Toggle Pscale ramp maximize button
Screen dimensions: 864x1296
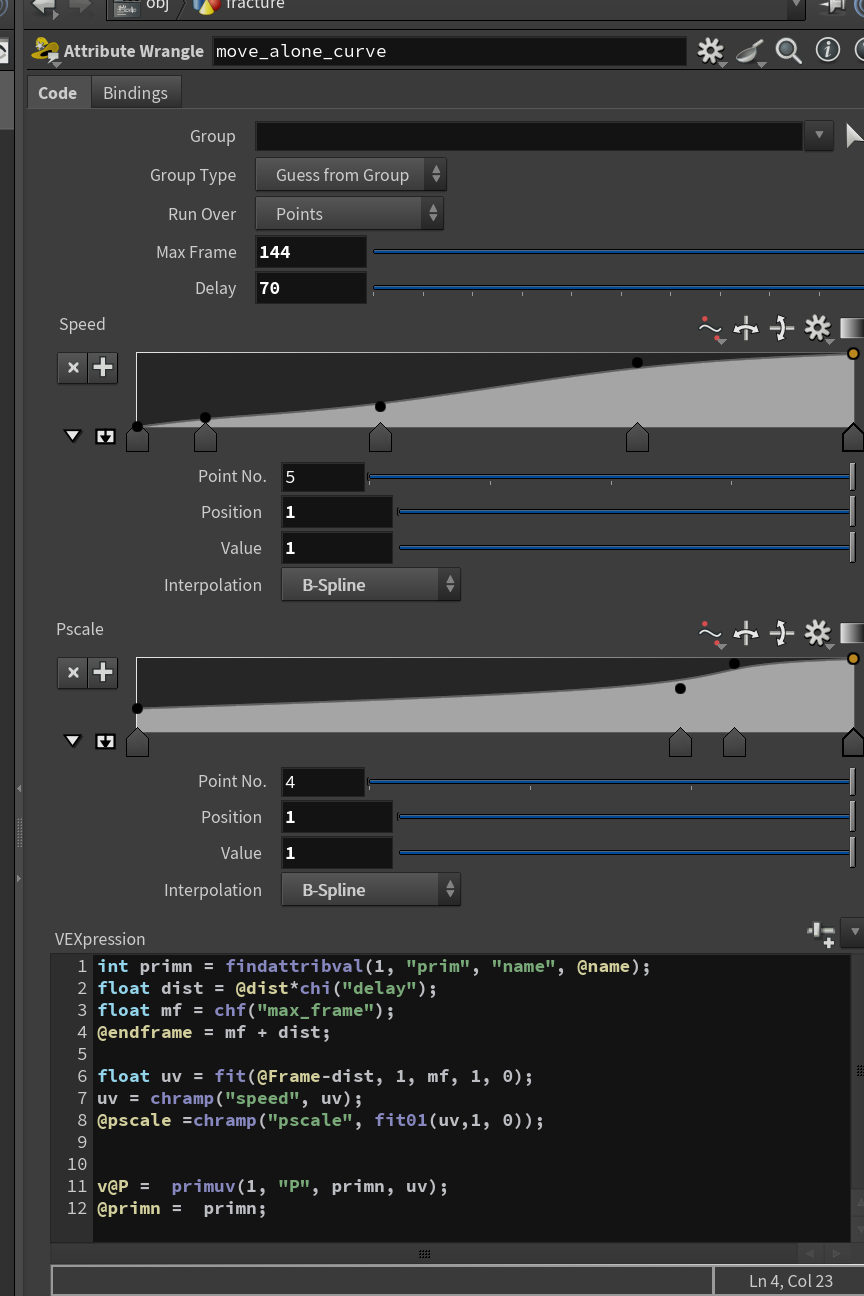105,741
